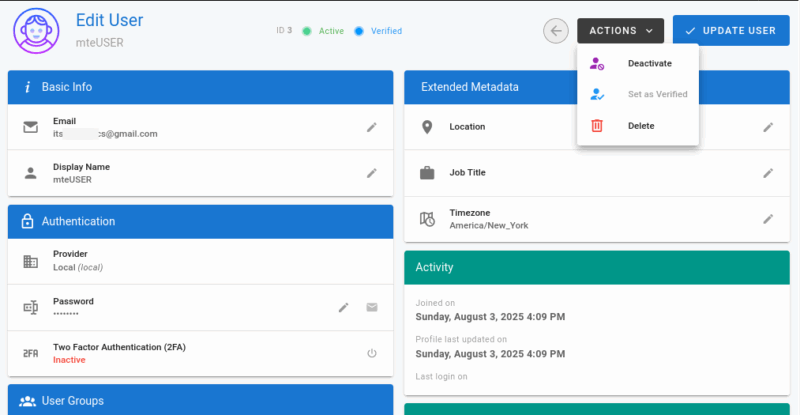
Task: Toggle Two Factor Authentication power icon
Action: click(x=372, y=353)
